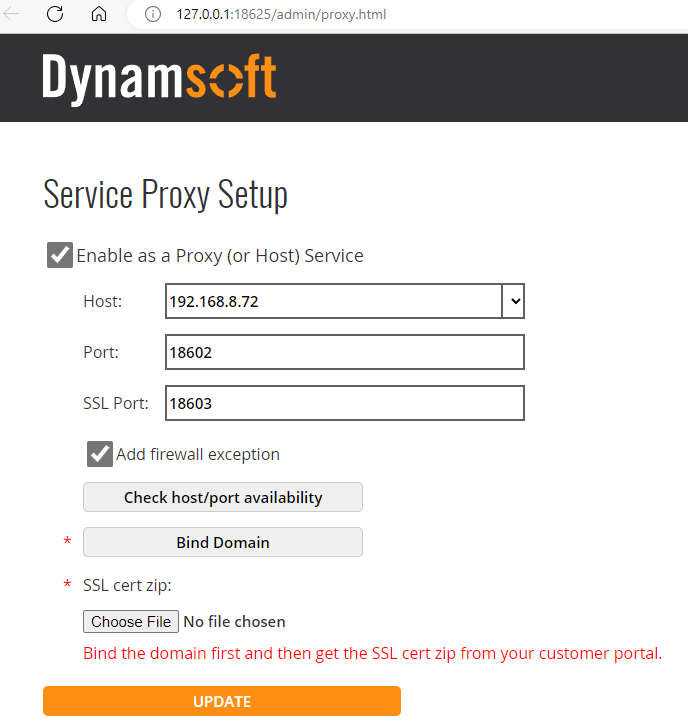The width and height of the screenshot is (688, 725).
Task: Select the SSL Port field with 18603
Action: [x=344, y=403]
